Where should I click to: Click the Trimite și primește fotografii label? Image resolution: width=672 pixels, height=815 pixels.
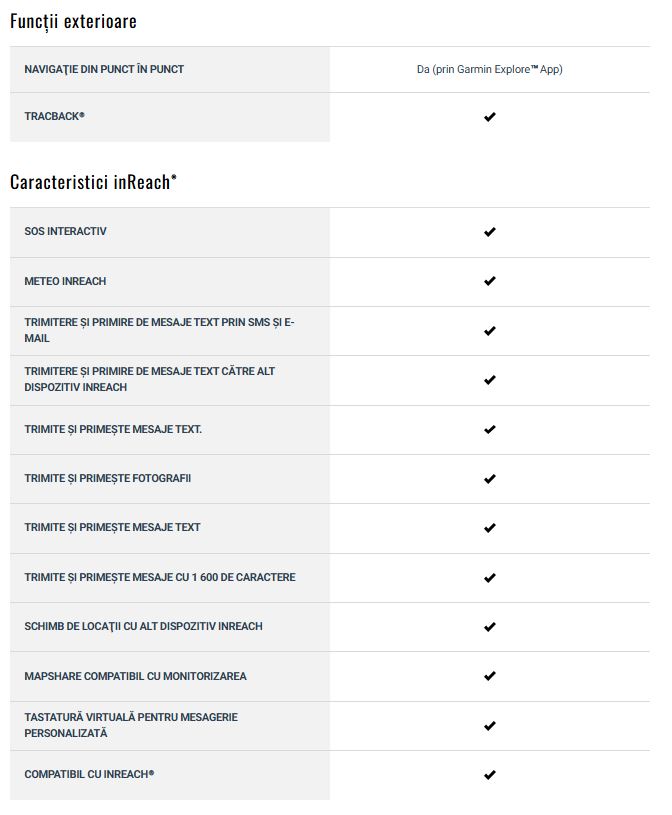[x=108, y=478]
